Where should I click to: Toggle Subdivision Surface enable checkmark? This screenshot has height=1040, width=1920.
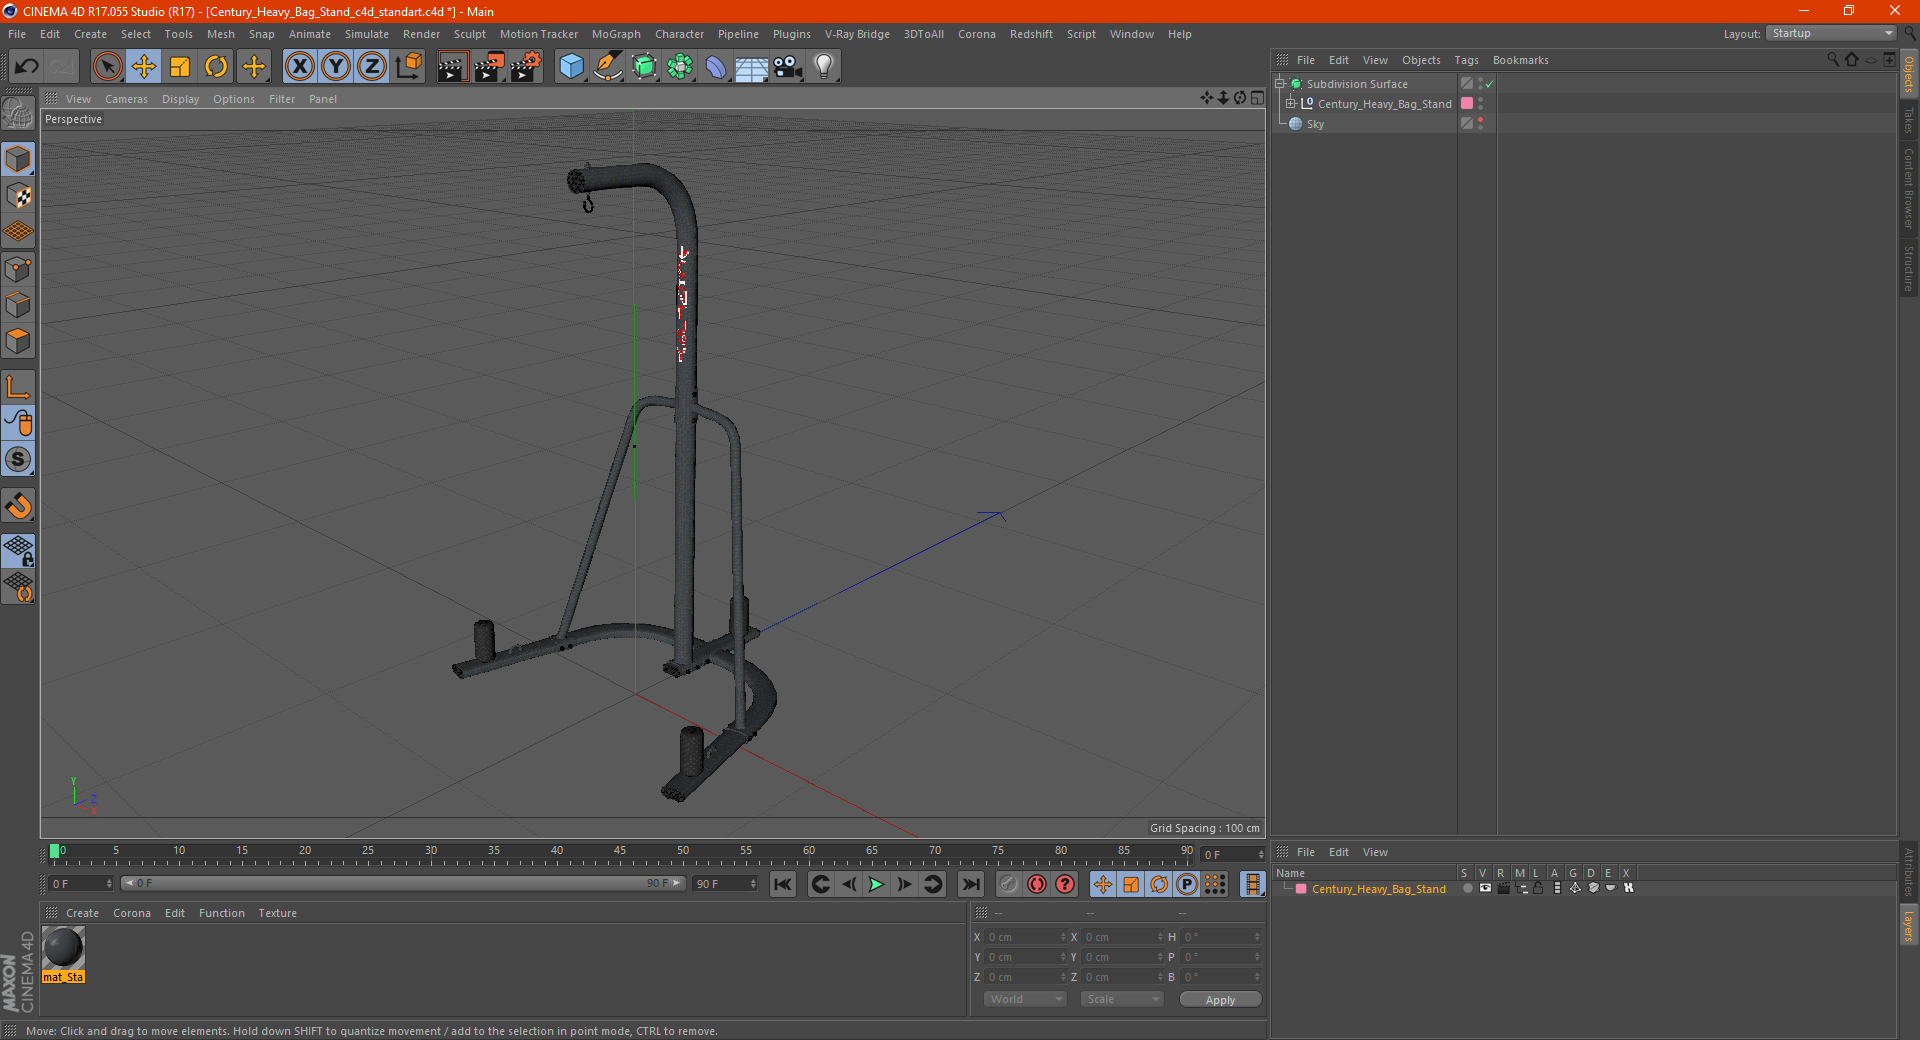(x=1489, y=84)
